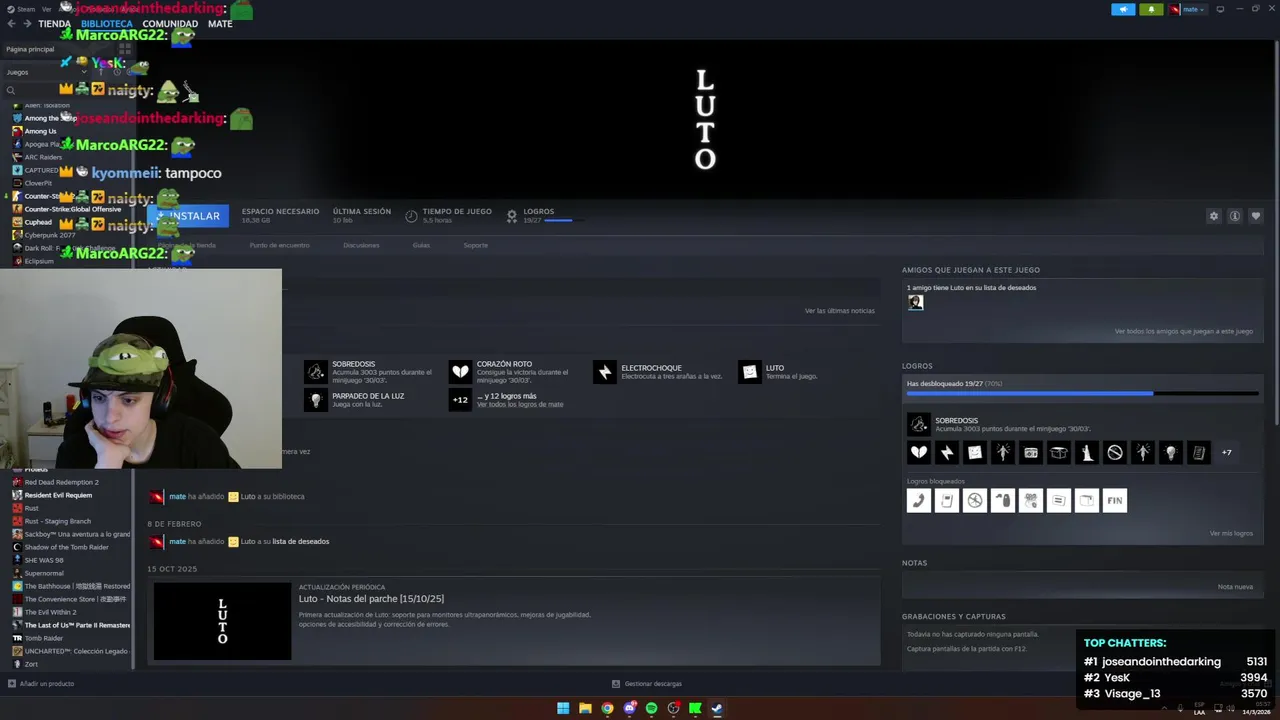Select Zort in the library list

pos(30,664)
